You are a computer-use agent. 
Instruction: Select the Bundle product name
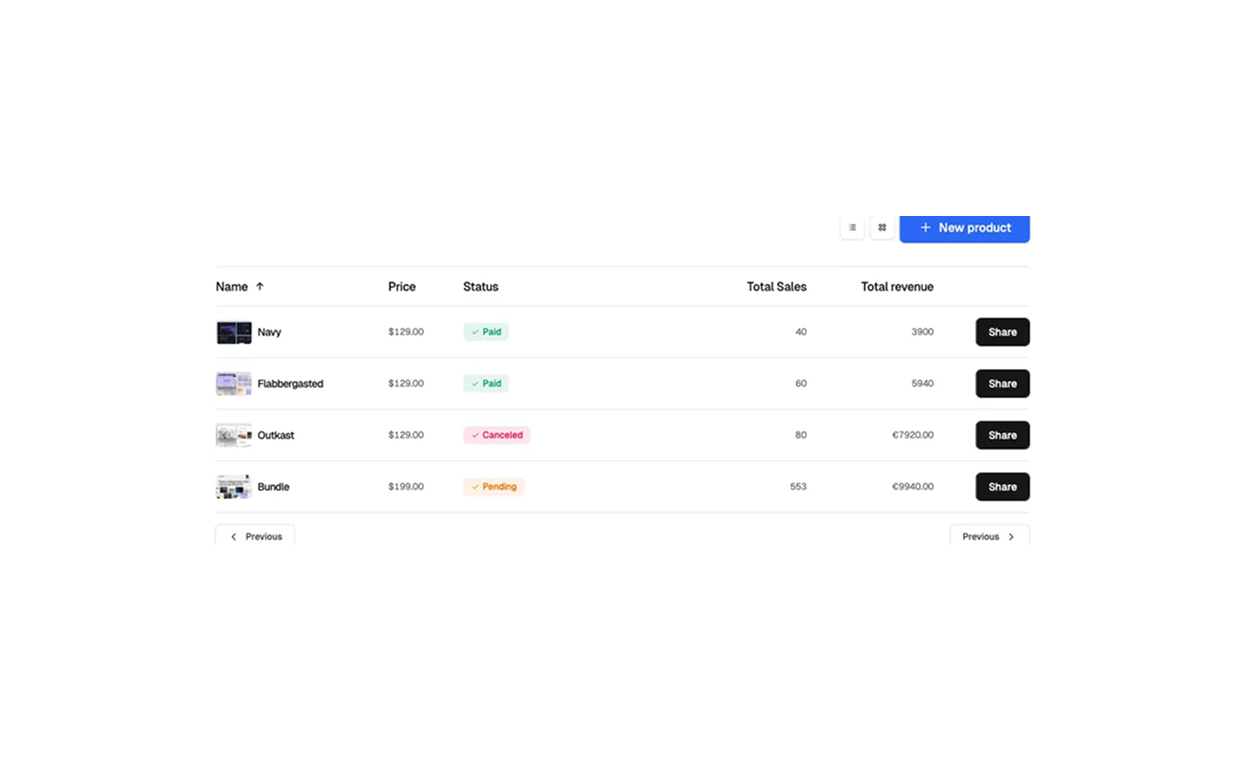tap(274, 487)
